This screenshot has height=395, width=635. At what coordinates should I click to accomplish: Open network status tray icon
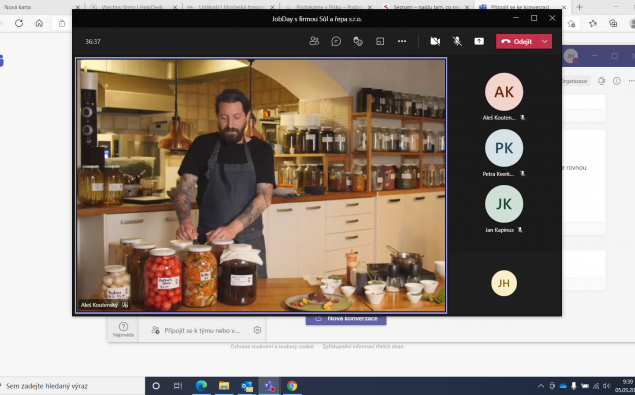click(x=596, y=386)
